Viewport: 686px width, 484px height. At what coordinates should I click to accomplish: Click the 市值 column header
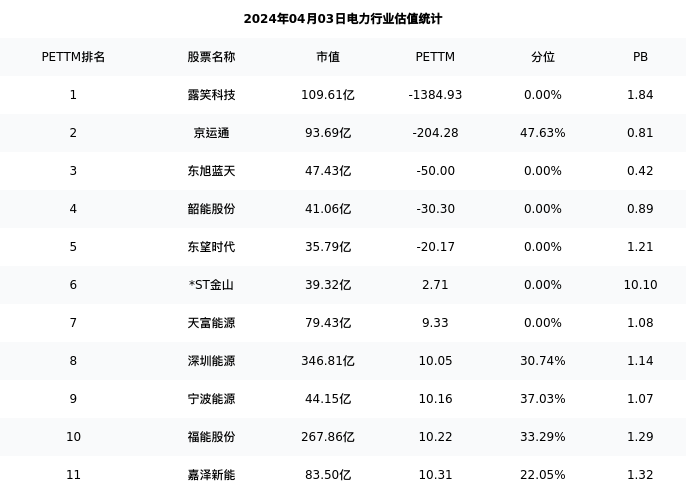point(328,57)
